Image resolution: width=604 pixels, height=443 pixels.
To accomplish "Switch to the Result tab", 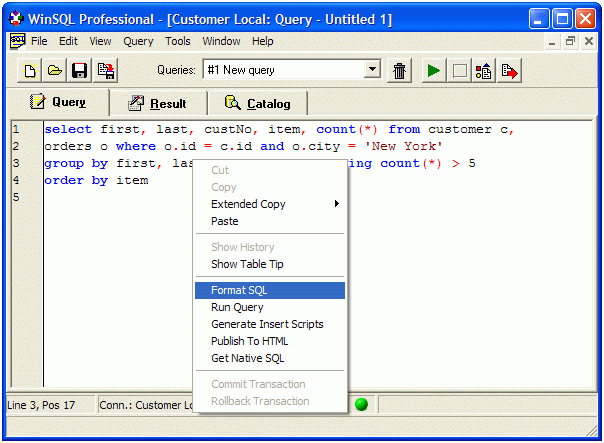I will (158, 103).
